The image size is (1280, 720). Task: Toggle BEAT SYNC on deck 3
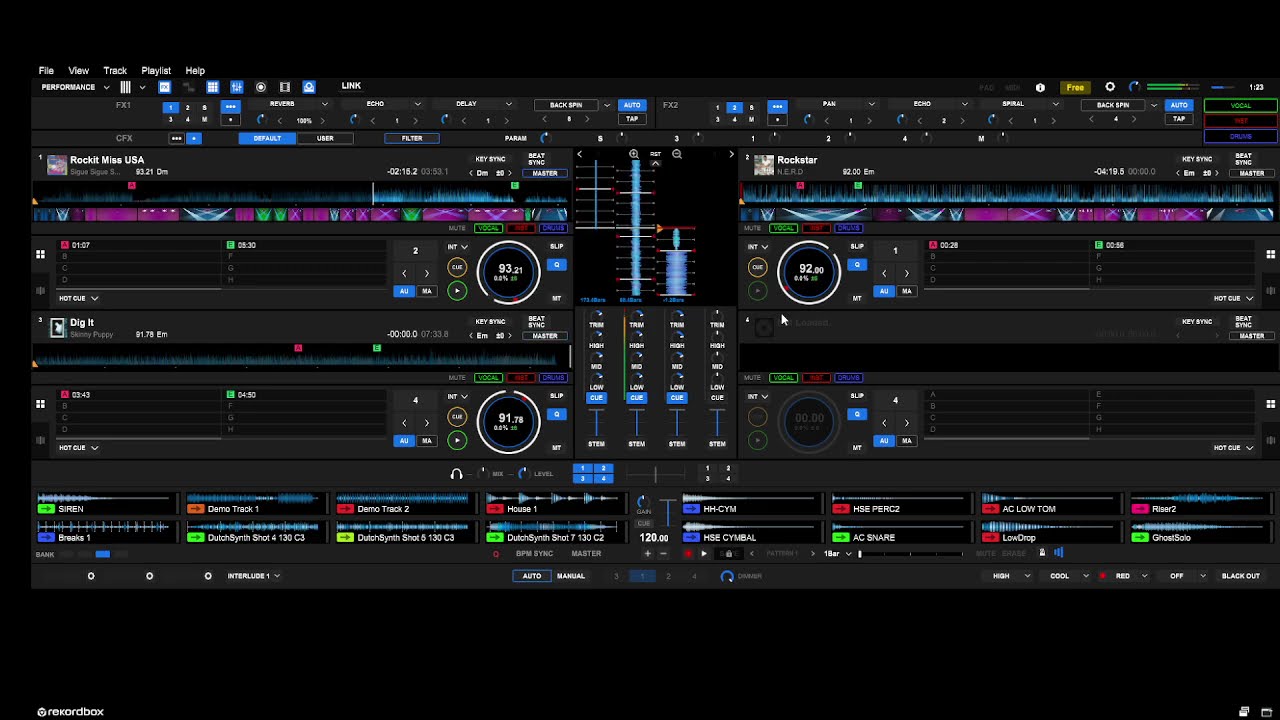point(537,322)
